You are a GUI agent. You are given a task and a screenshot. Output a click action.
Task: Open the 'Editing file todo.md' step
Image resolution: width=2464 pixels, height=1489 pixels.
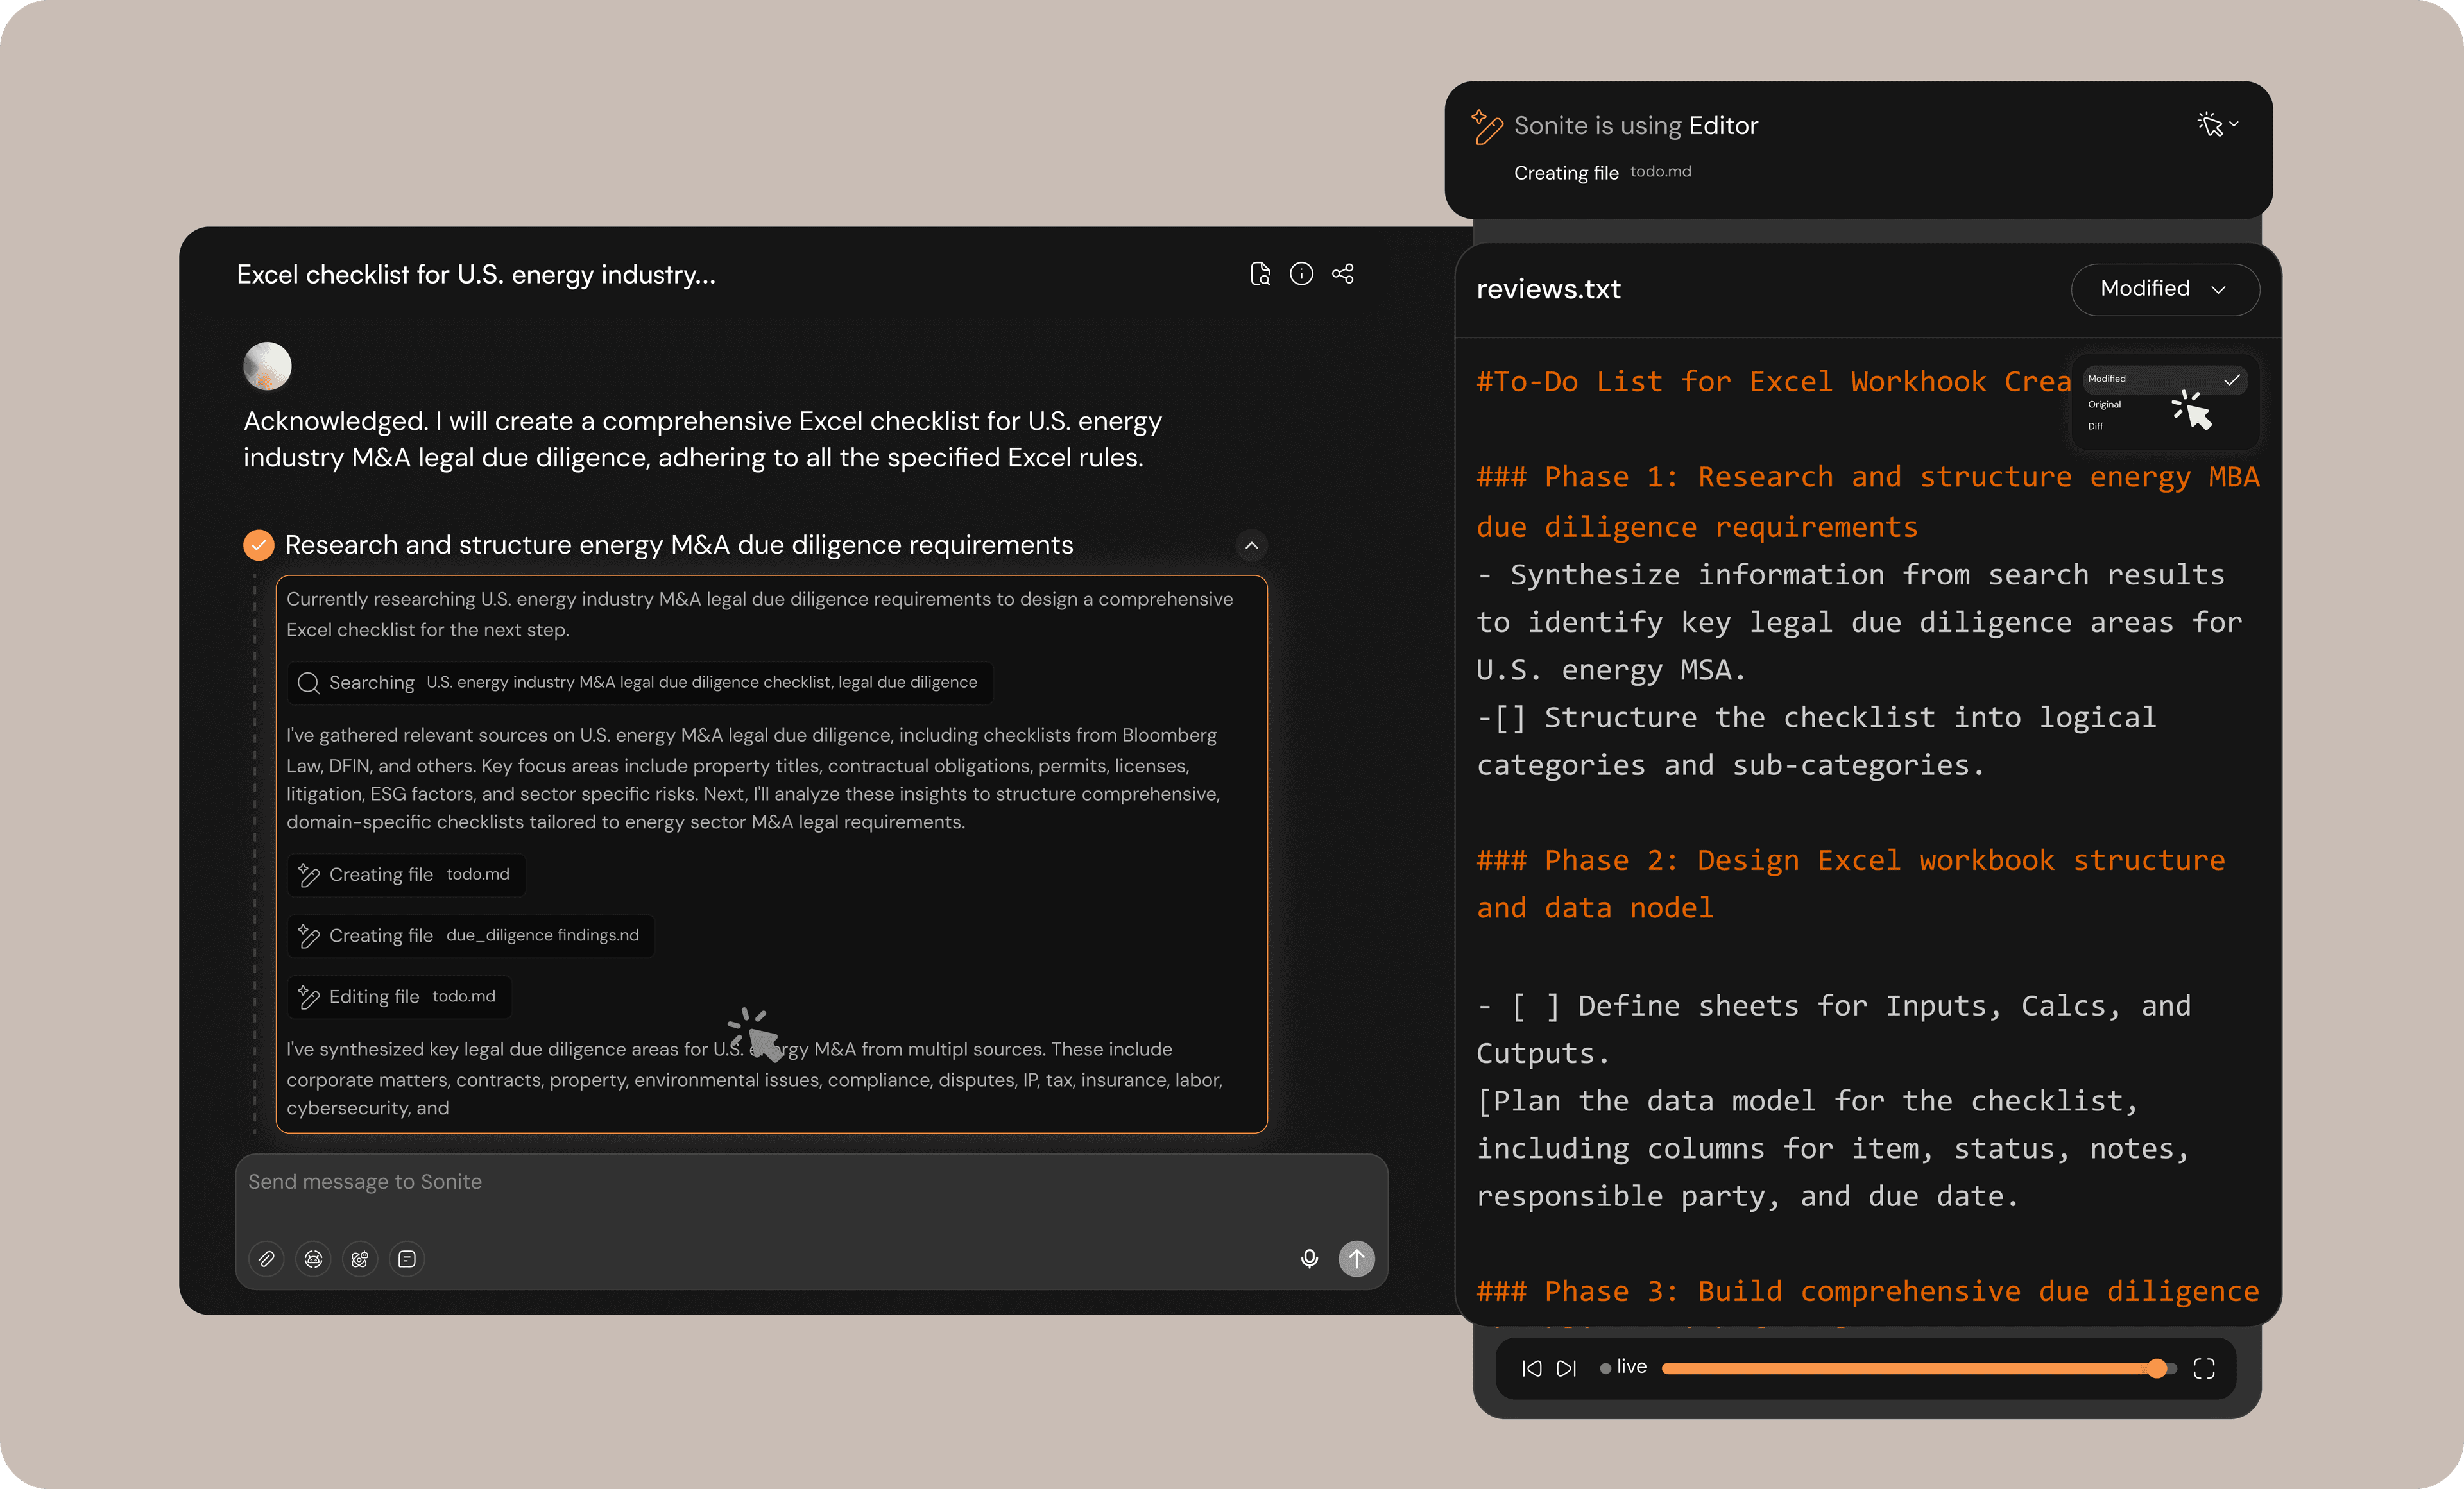pos(399,997)
